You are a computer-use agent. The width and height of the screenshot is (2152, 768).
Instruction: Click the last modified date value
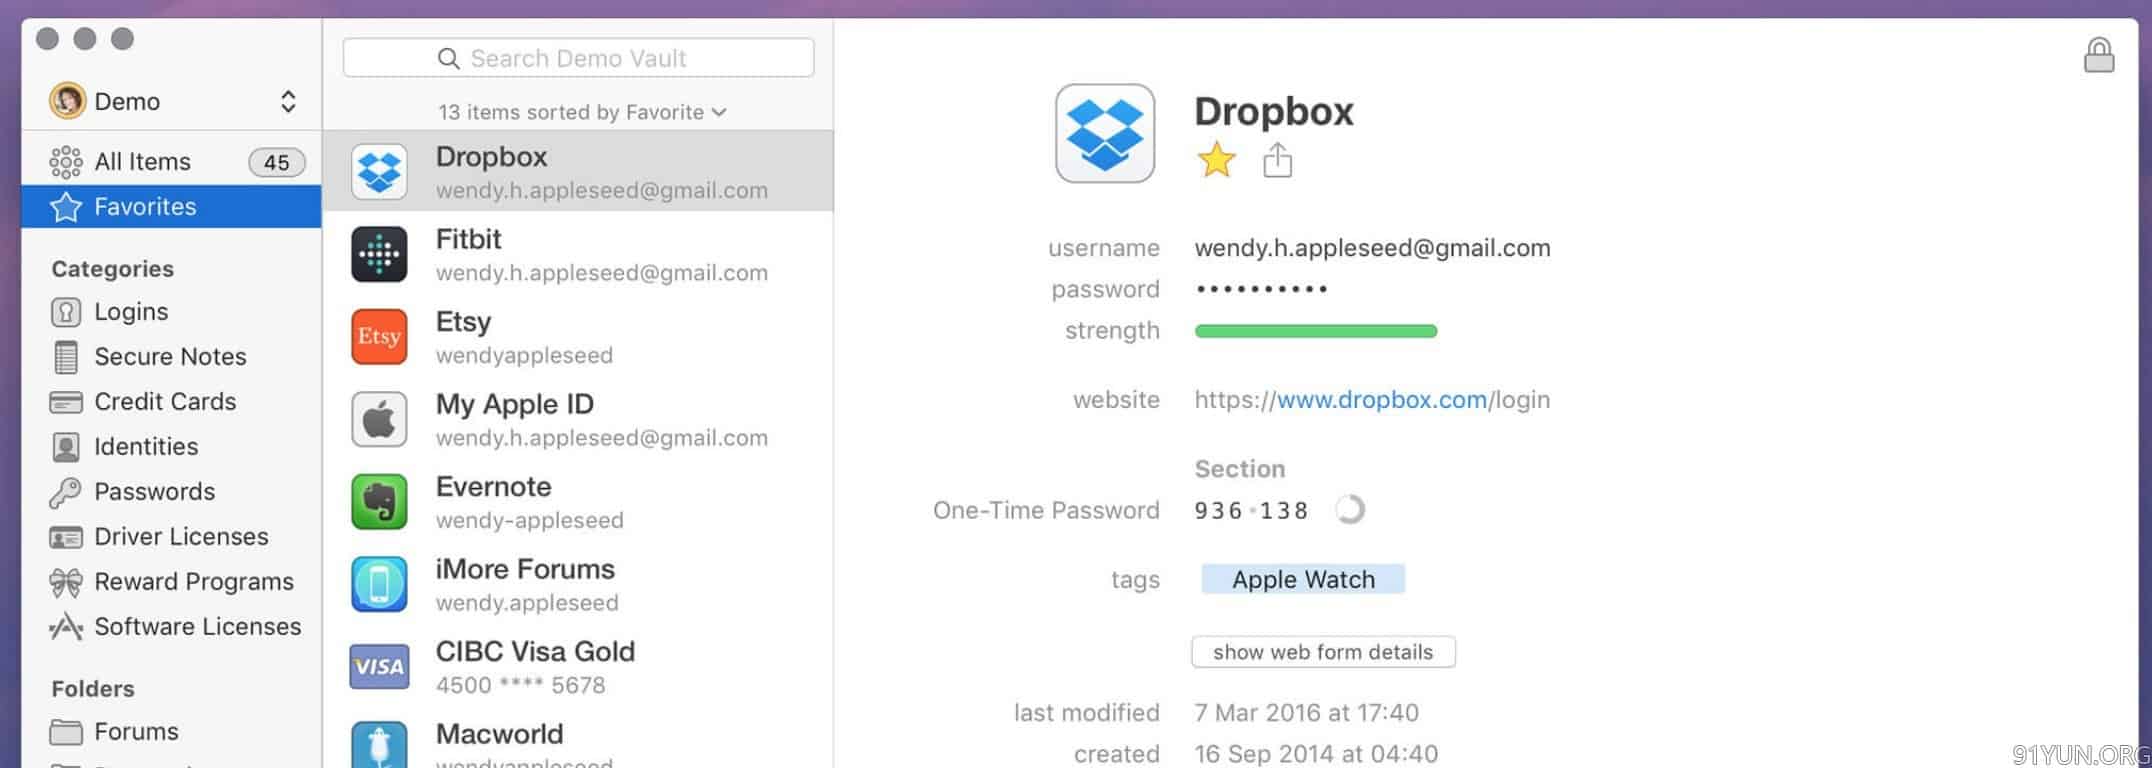point(1306,713)
